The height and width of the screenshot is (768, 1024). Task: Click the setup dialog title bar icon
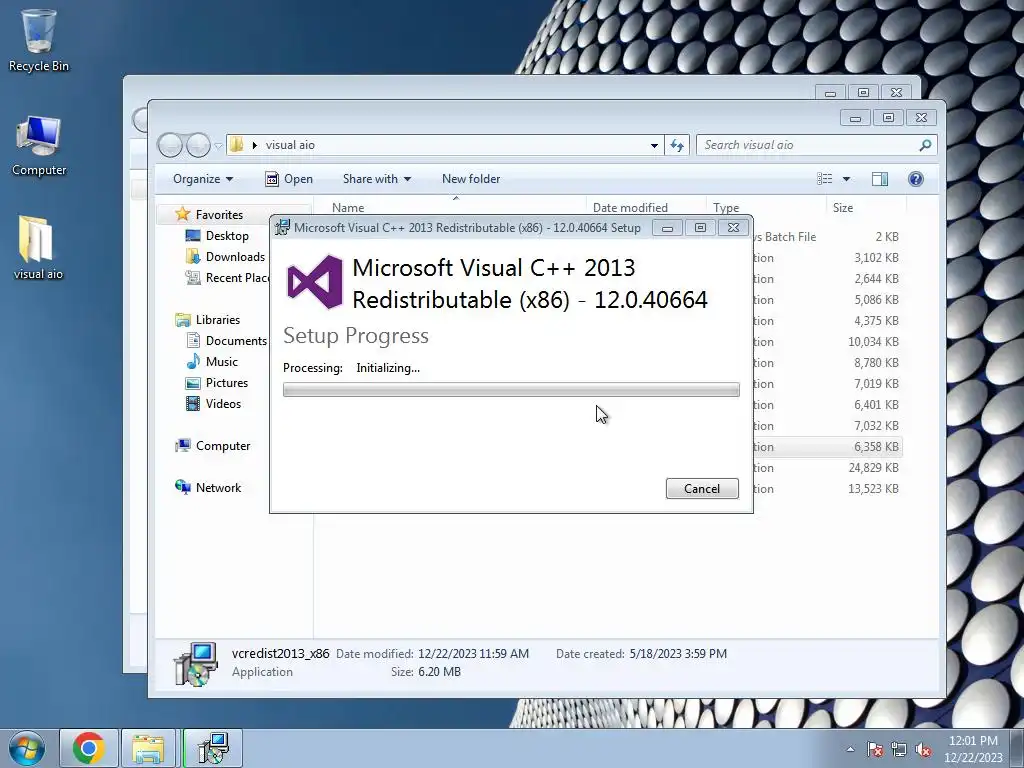point(282,227)
